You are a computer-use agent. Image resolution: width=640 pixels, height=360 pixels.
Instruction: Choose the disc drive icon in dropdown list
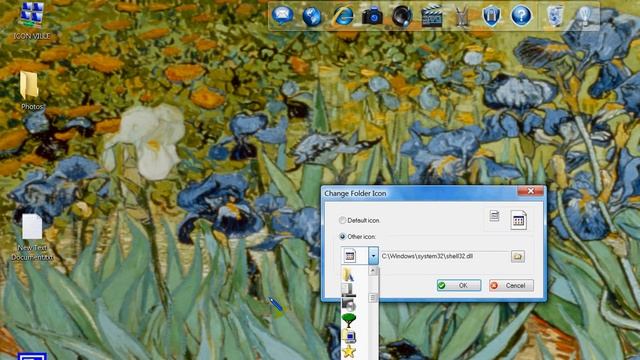click(x=348, y=304)
